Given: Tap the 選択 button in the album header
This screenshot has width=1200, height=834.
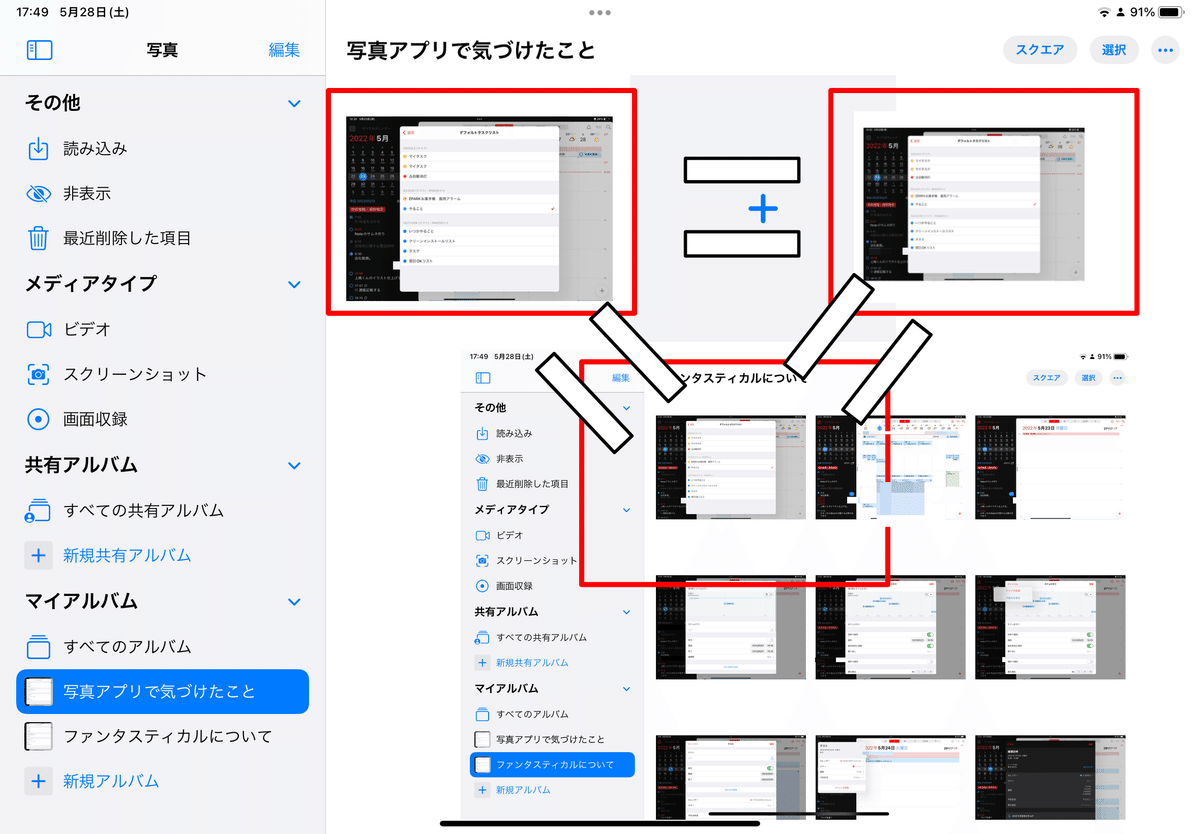Looking at the screenshot, I should (x=1114, y=50).
